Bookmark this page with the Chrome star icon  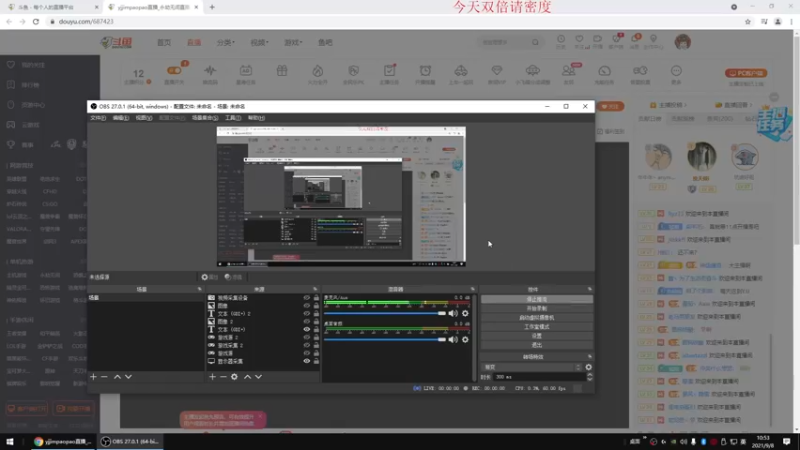748,21
